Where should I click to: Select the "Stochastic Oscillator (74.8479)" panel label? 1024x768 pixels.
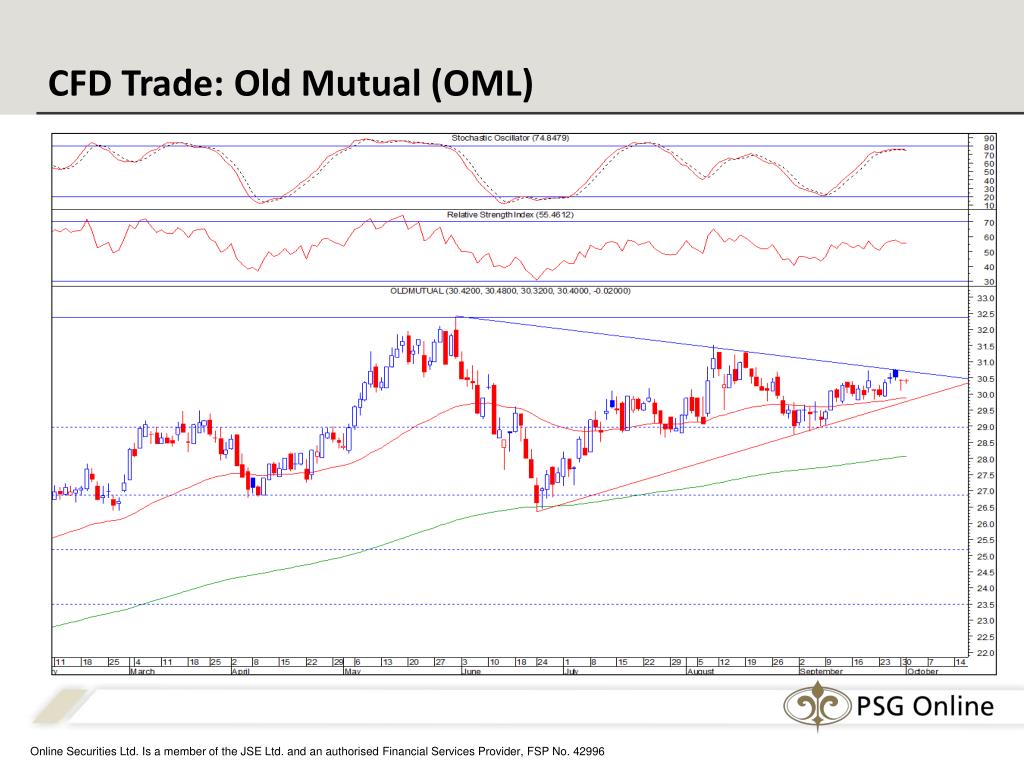click(x=510, y=138)
